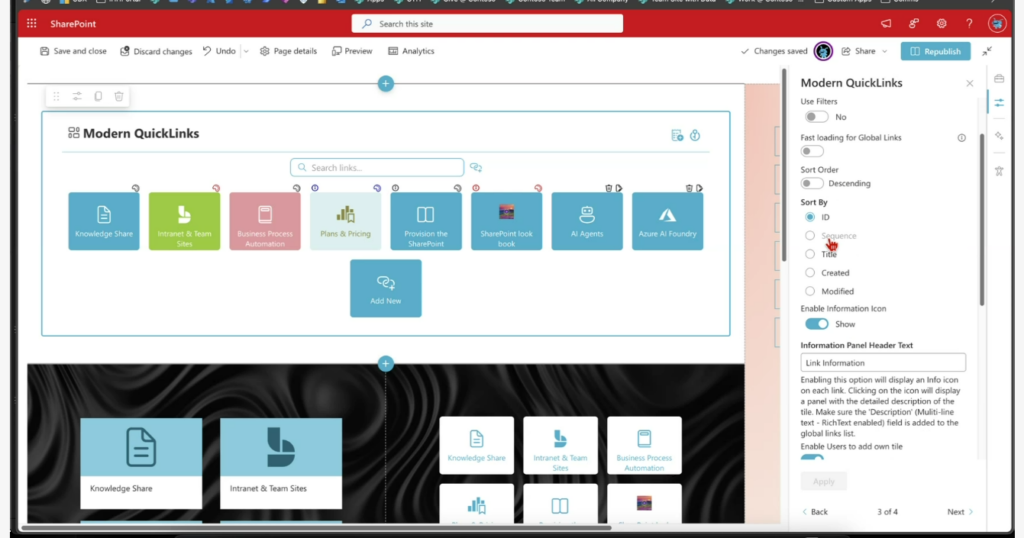Open the SharePoint app launcher waffle
Image resolution: width=1024 pixels, height=538 pixels.
tap(31, 24)
